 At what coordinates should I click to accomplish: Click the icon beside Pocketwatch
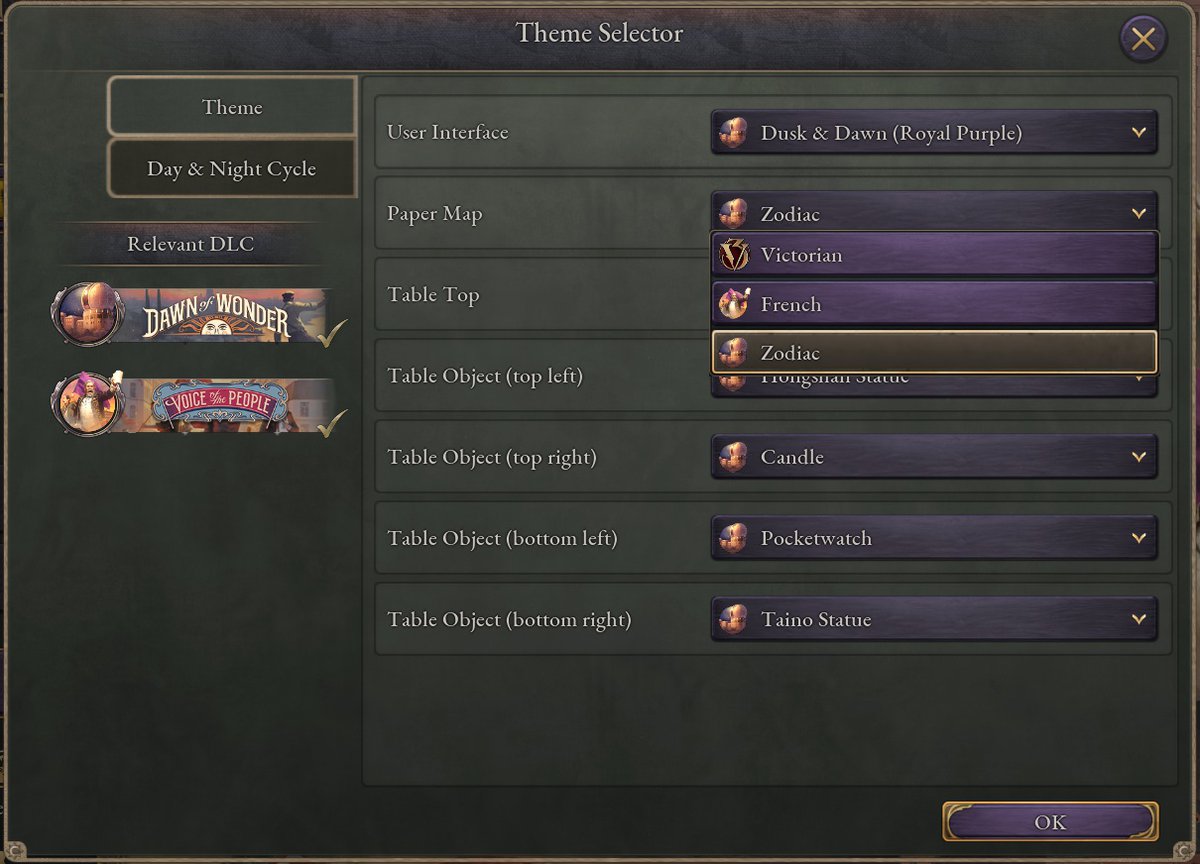tap(734, 538)
